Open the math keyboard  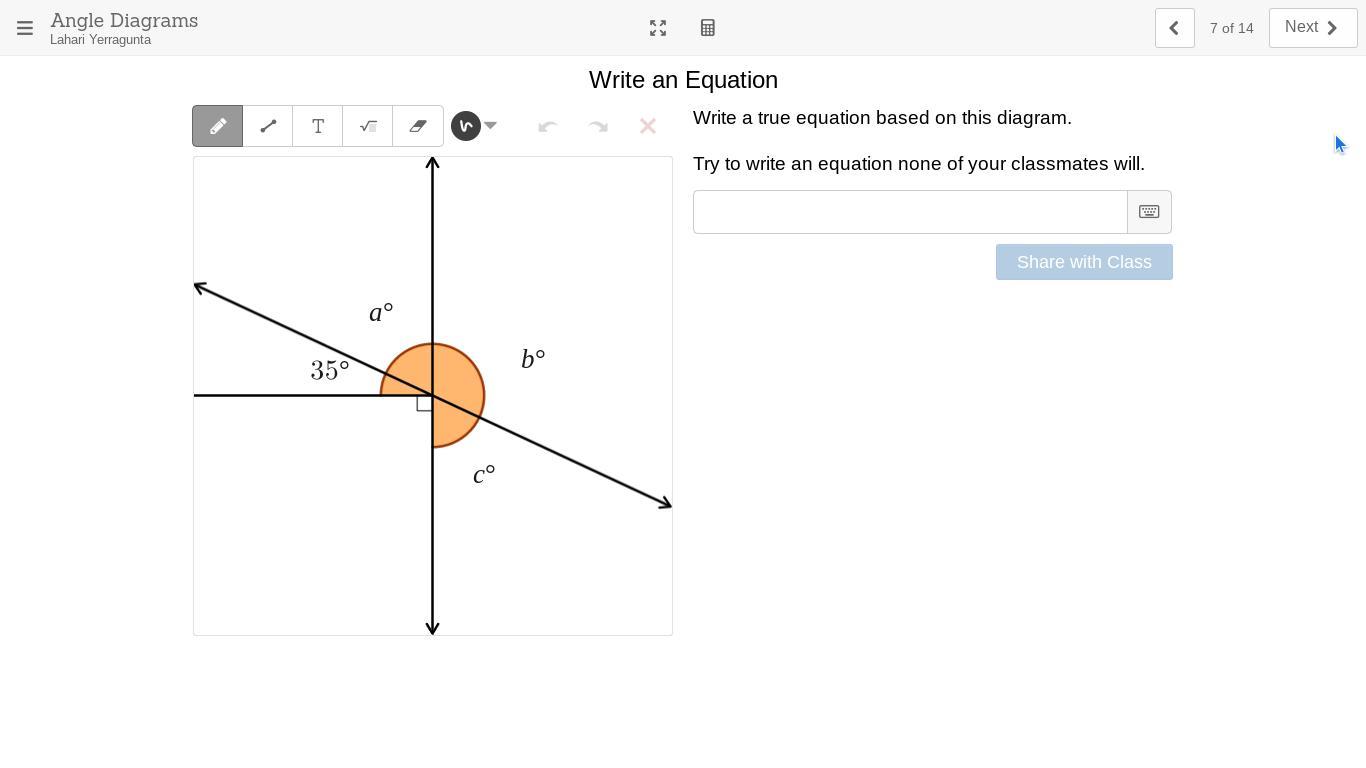click(1149, 212)
